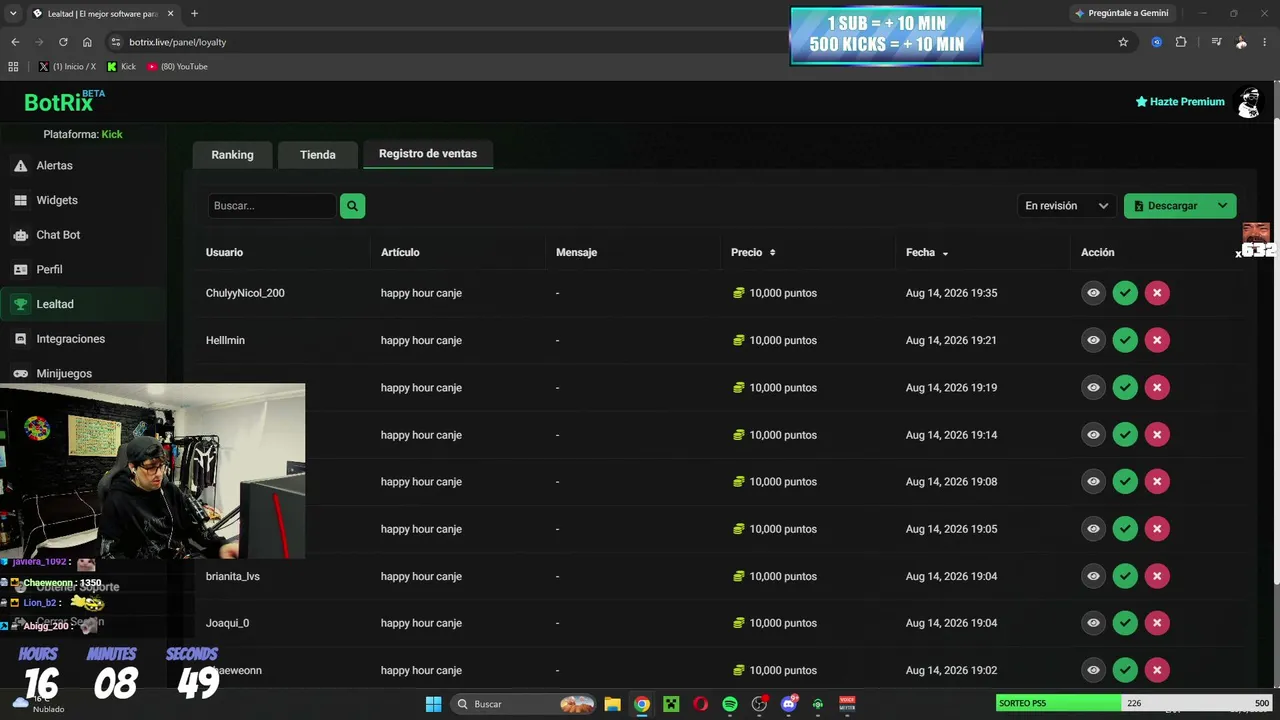This screenshot has width=1280, height=720.
Task: Open the YouTube bookmark
Action: coord(178,67)
